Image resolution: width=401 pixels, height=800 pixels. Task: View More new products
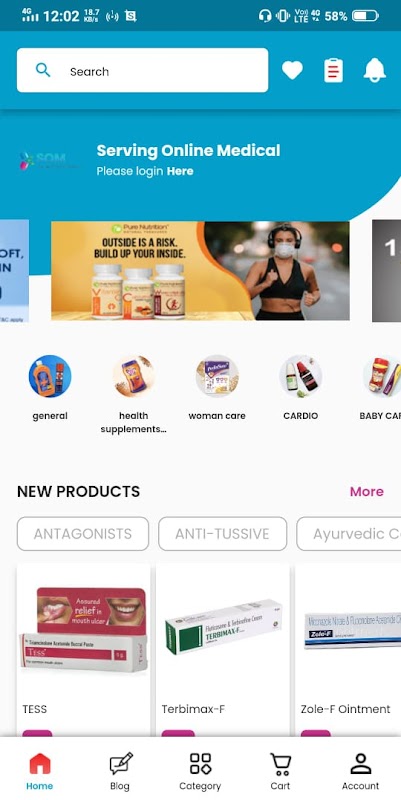pos(367,491)
